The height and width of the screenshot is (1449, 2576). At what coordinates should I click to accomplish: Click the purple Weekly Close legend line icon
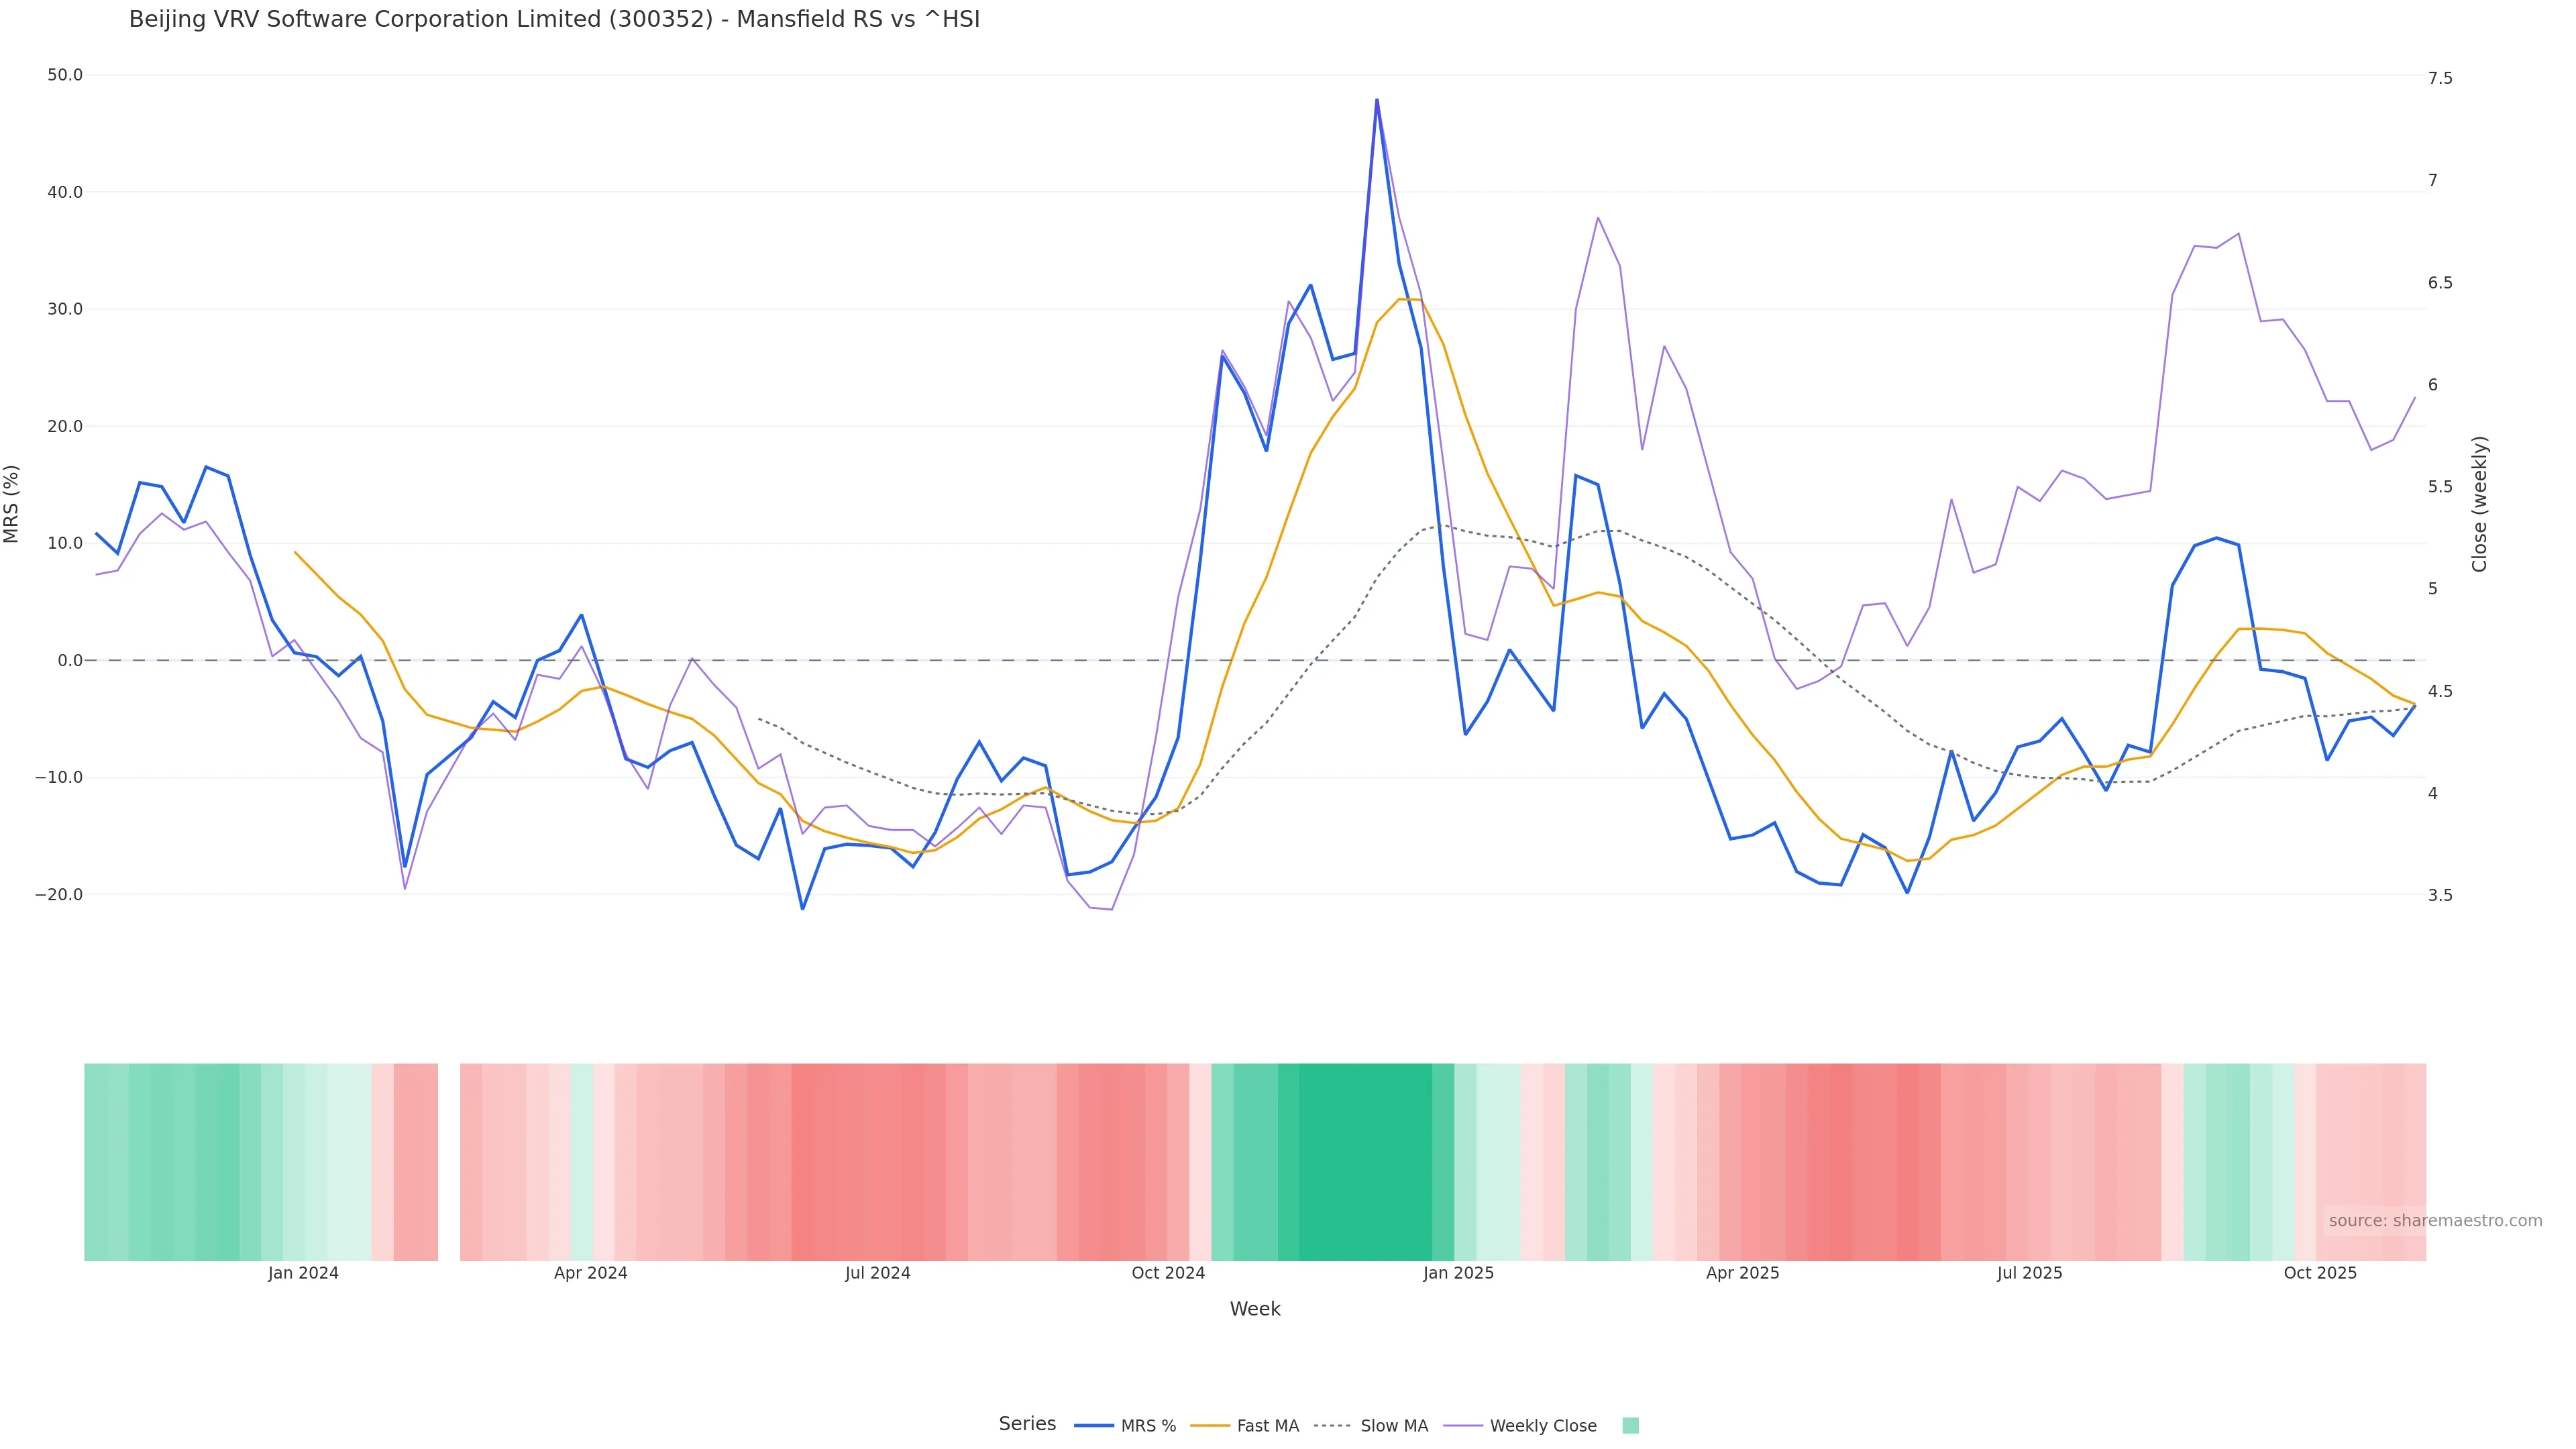pos(1463,1426)
